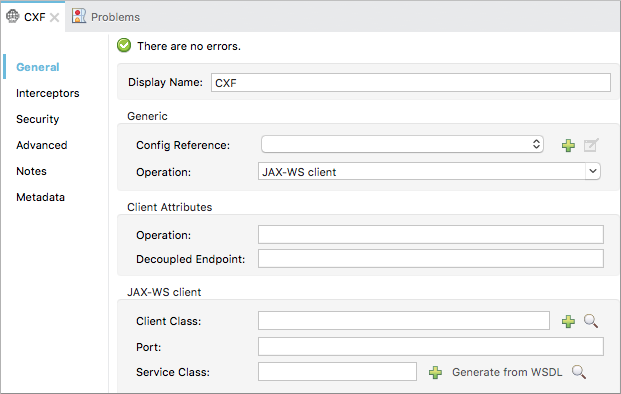Close the CXF tab

(55, 17)
